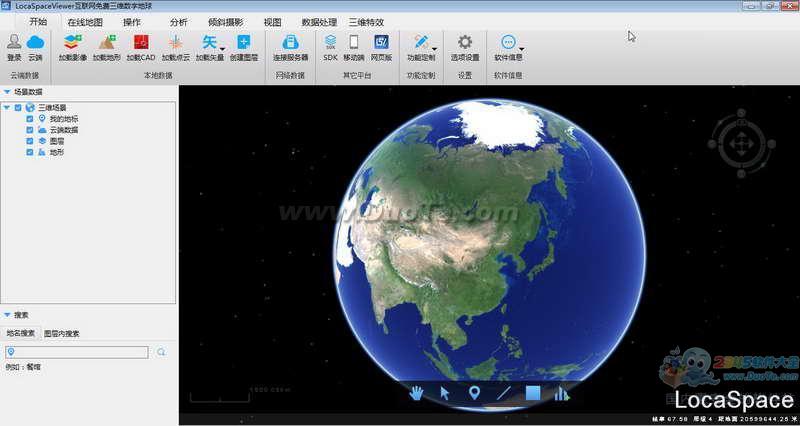Open the 分析 ribbon tab

(179, 22)
